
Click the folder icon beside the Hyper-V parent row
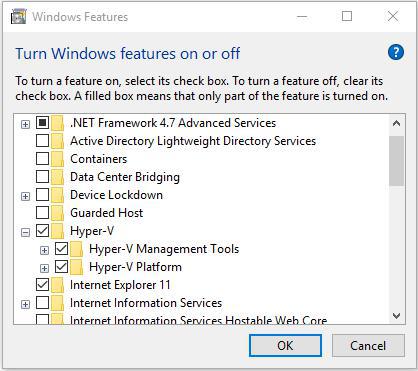57,231
